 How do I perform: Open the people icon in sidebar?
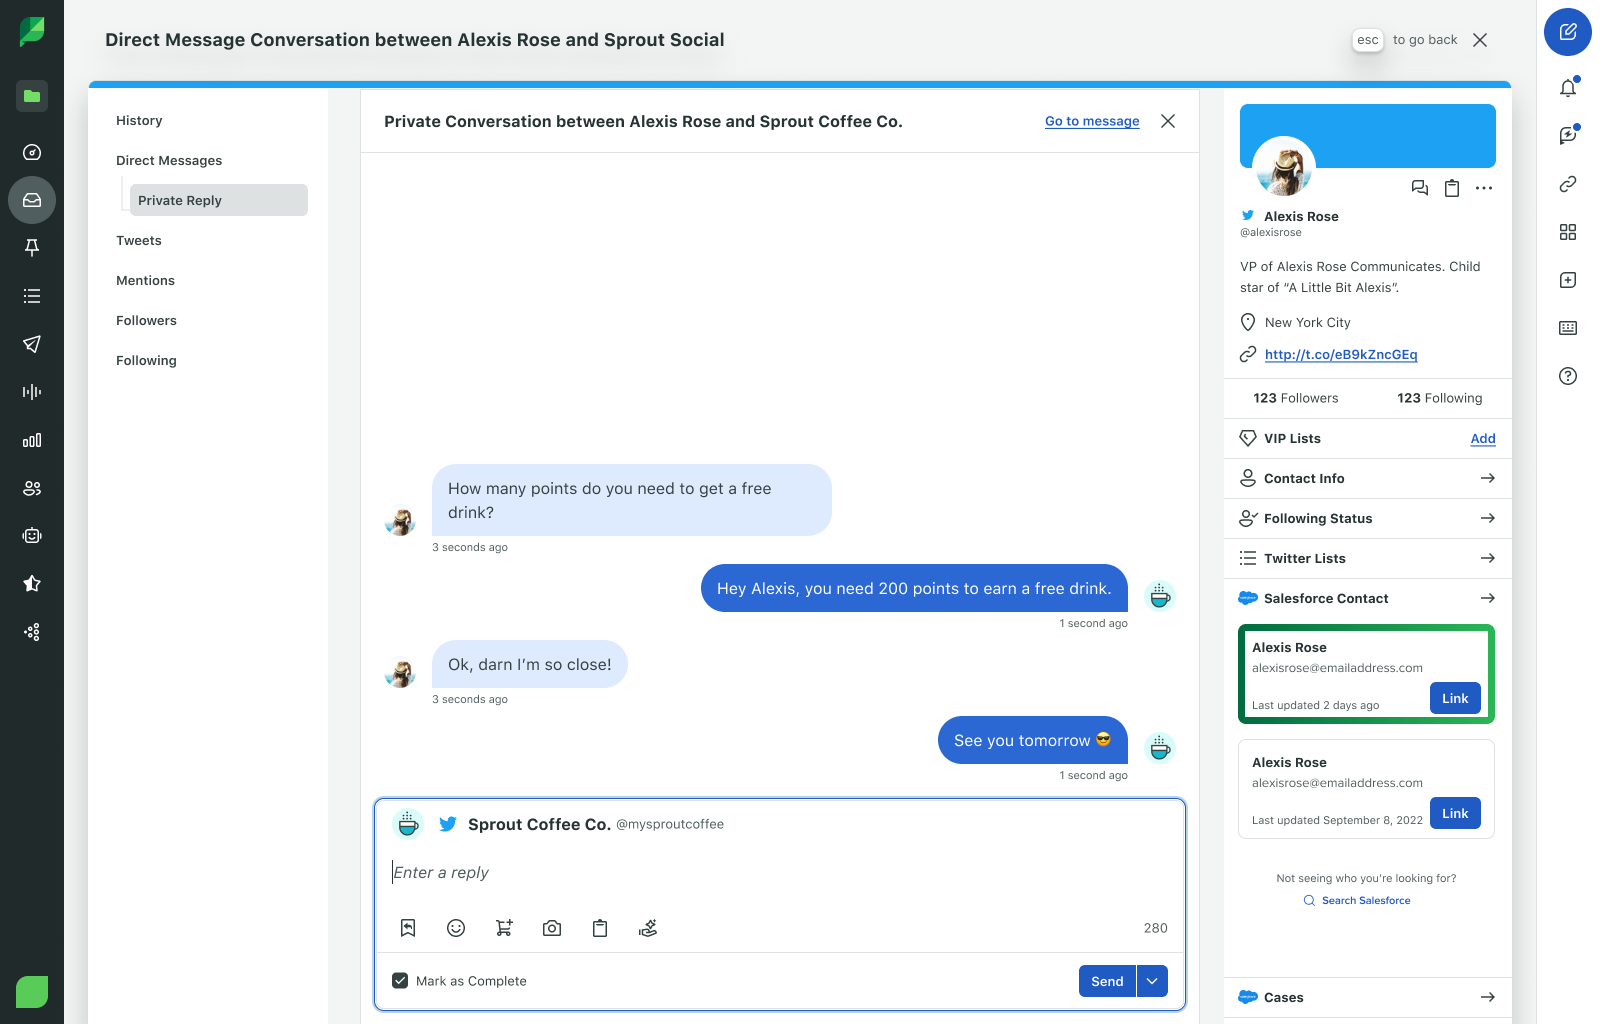tap(32, 488)
